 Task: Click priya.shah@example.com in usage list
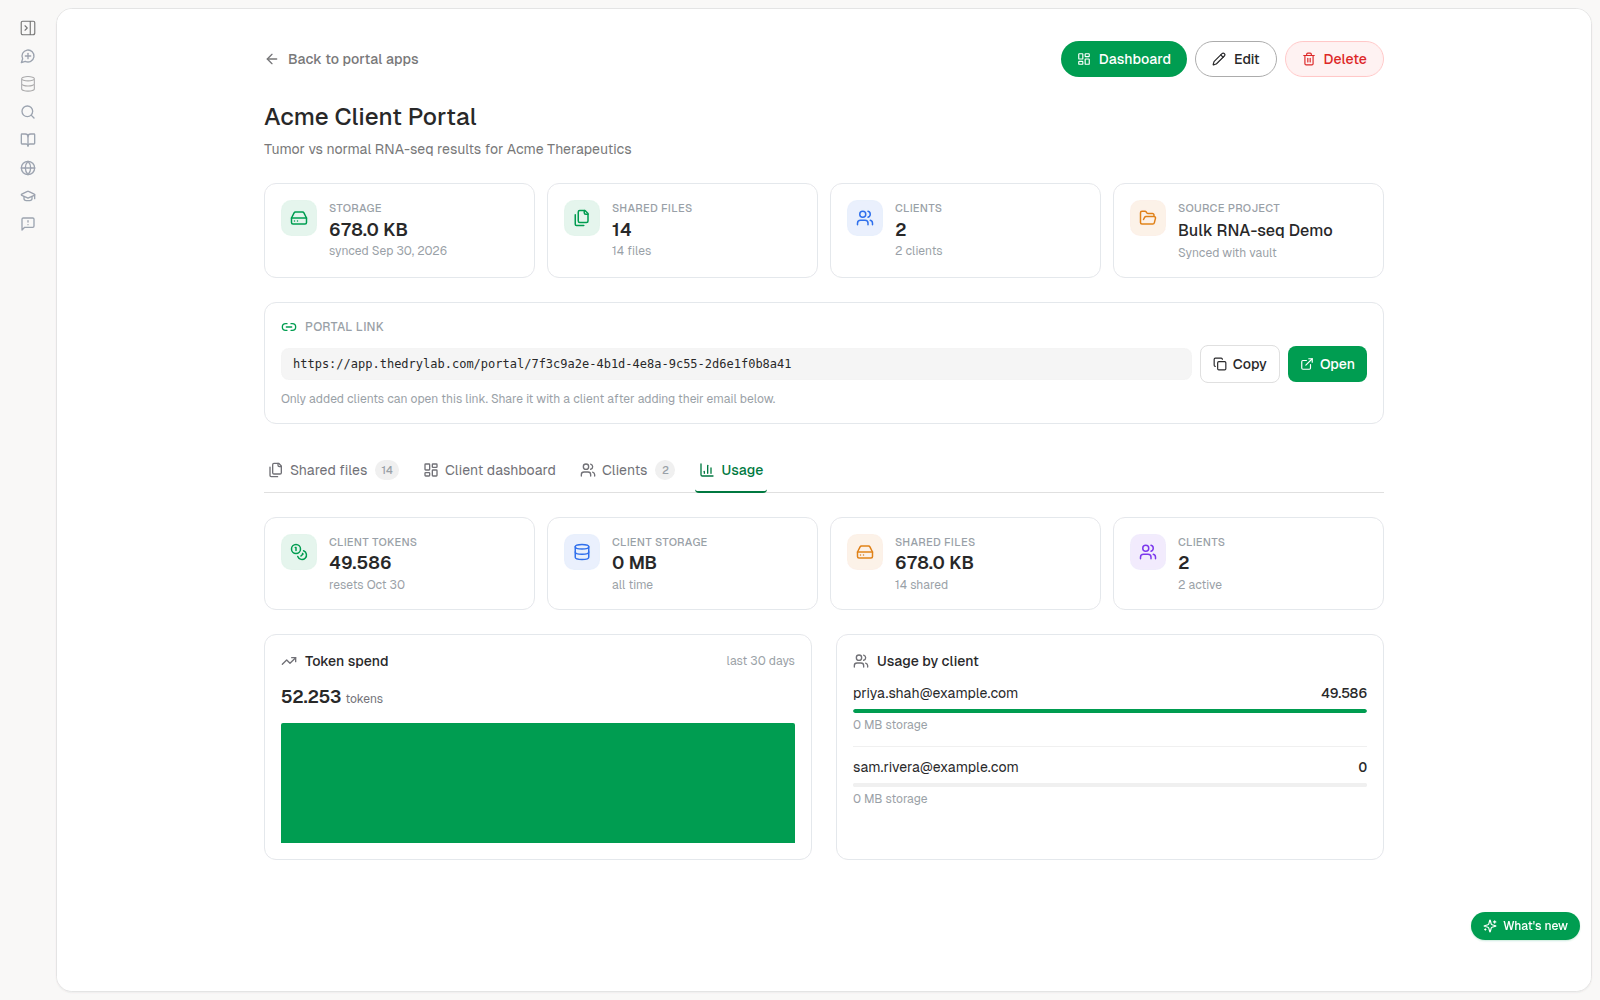coord(935,693)
